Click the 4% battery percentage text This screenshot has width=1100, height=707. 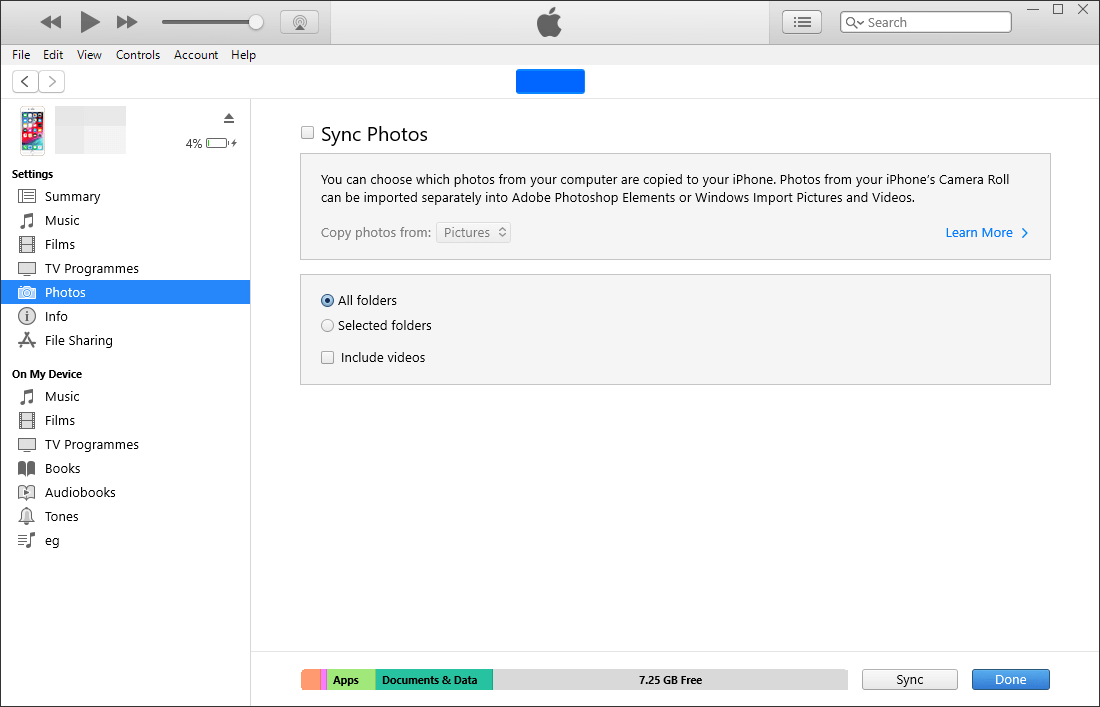[194, 143]
